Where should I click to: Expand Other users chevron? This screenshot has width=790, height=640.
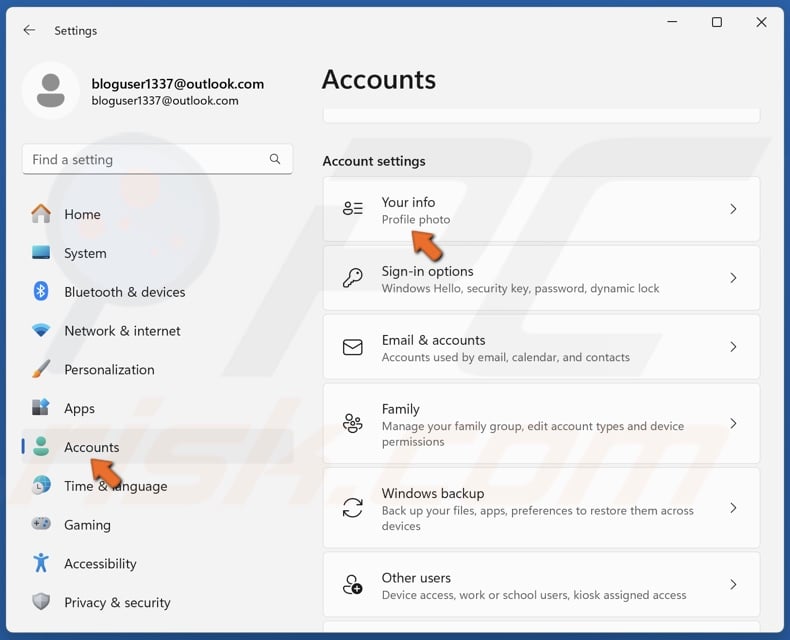point(734,585)
